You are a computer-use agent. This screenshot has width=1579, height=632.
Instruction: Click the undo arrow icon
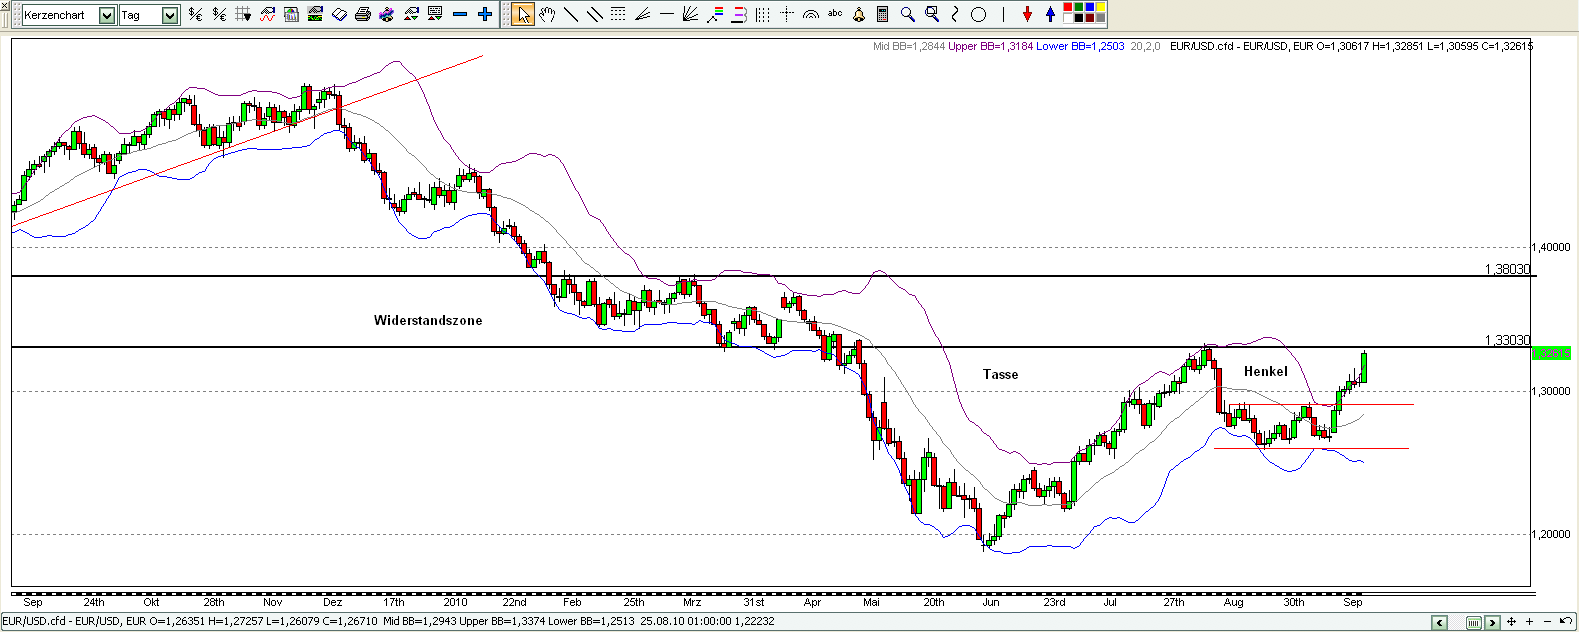point(1566,621)
